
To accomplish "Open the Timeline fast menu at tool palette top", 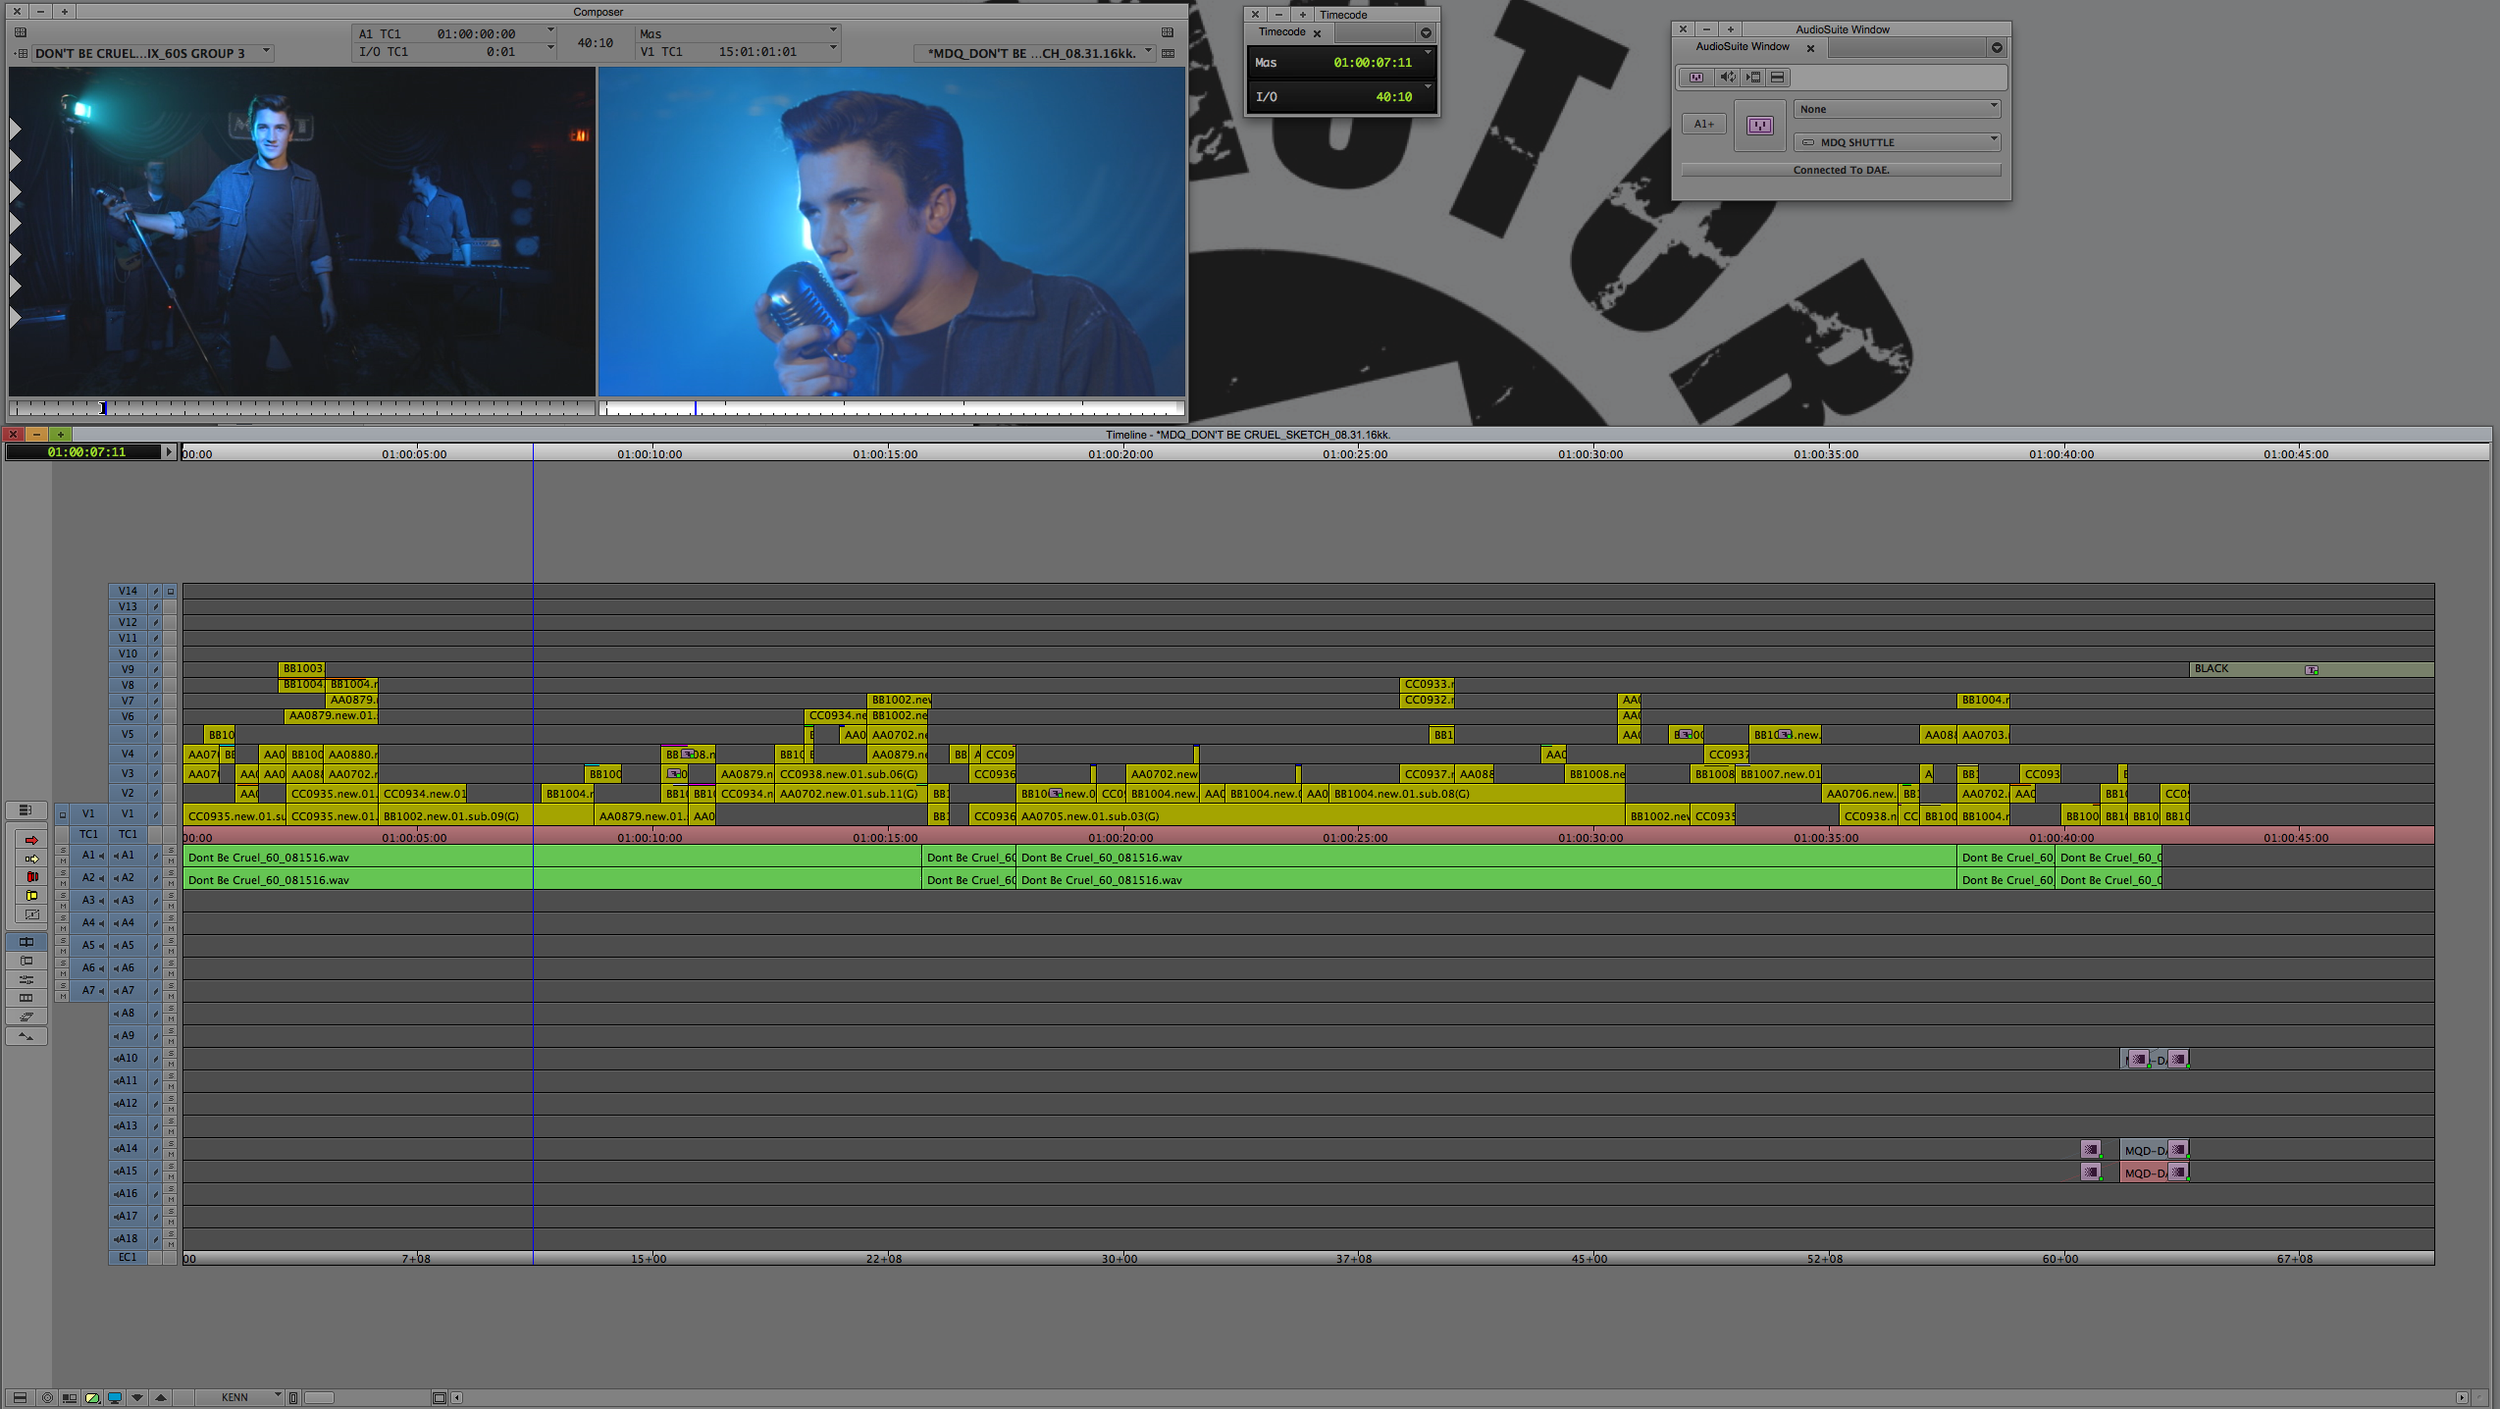I will coord(26,810).
